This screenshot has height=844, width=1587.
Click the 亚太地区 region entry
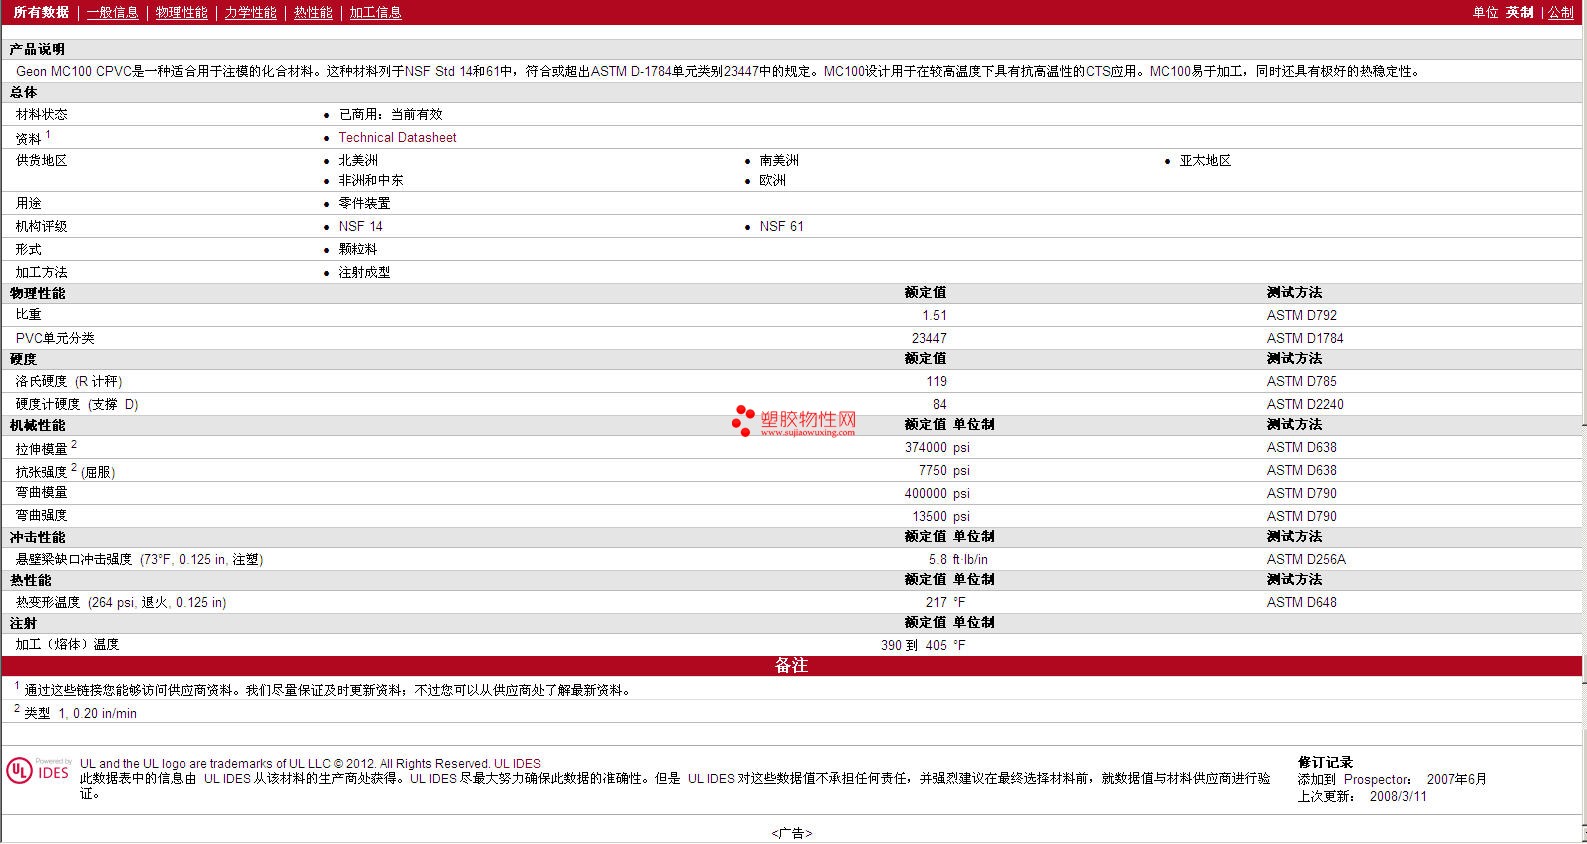coord(1205,161)
